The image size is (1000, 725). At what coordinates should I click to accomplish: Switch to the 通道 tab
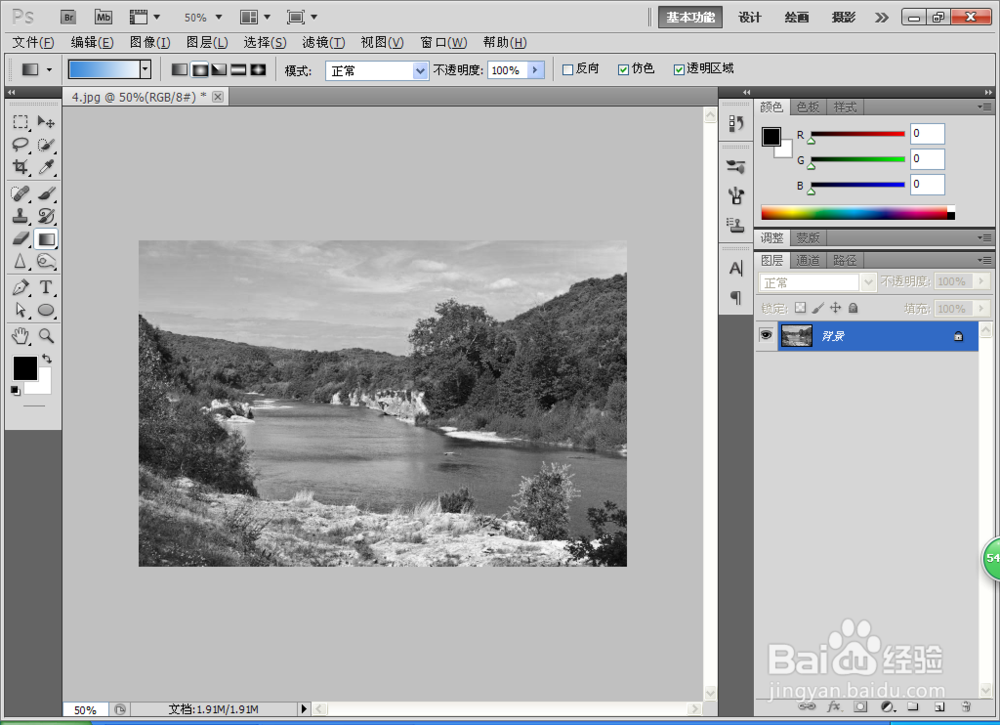click(808, 261)
